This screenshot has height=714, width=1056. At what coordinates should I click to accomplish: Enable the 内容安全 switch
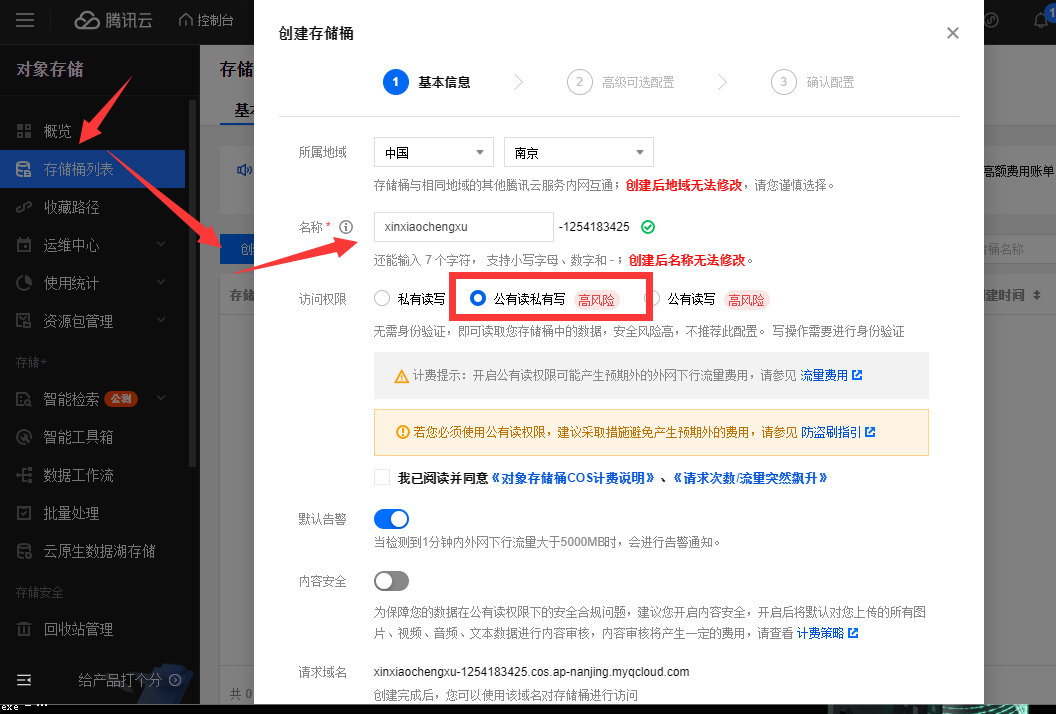pos(391,581)
